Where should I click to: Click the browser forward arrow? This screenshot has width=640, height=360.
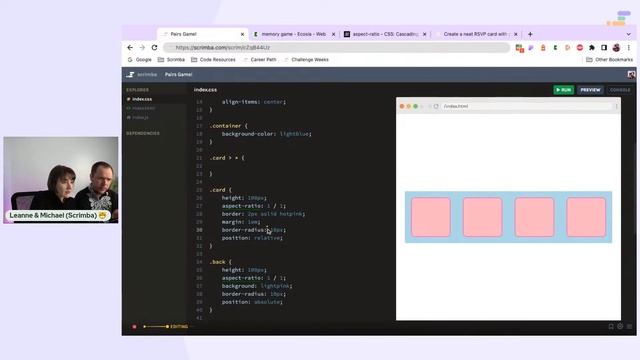click(x=142, y=47)
